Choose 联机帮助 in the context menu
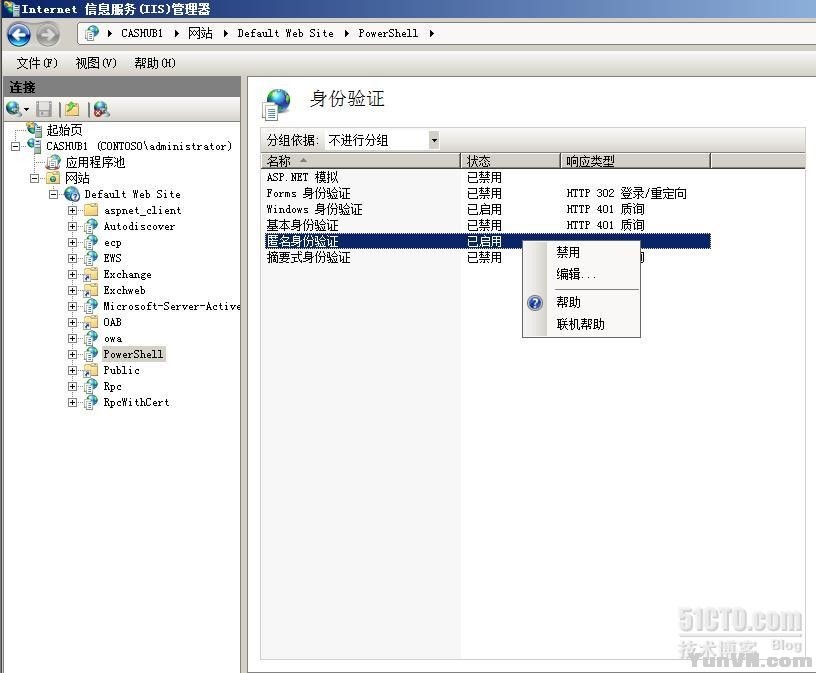The width and height of the screenshot is (816, 673). pos(581,324)
